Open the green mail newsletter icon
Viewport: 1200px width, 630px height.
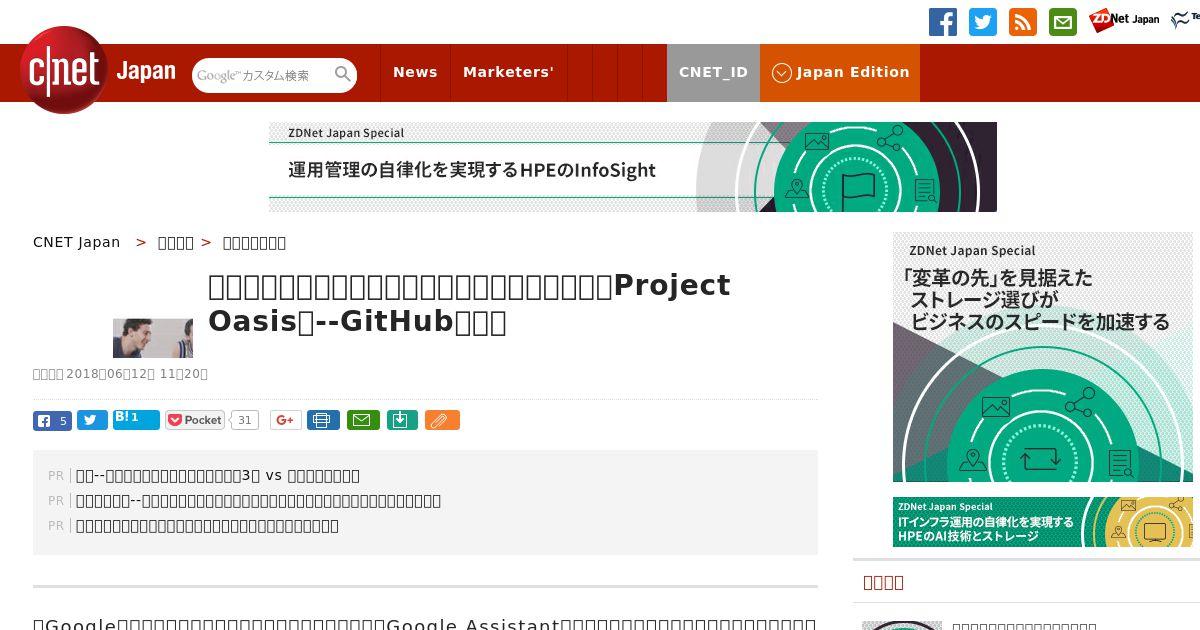1063,21
